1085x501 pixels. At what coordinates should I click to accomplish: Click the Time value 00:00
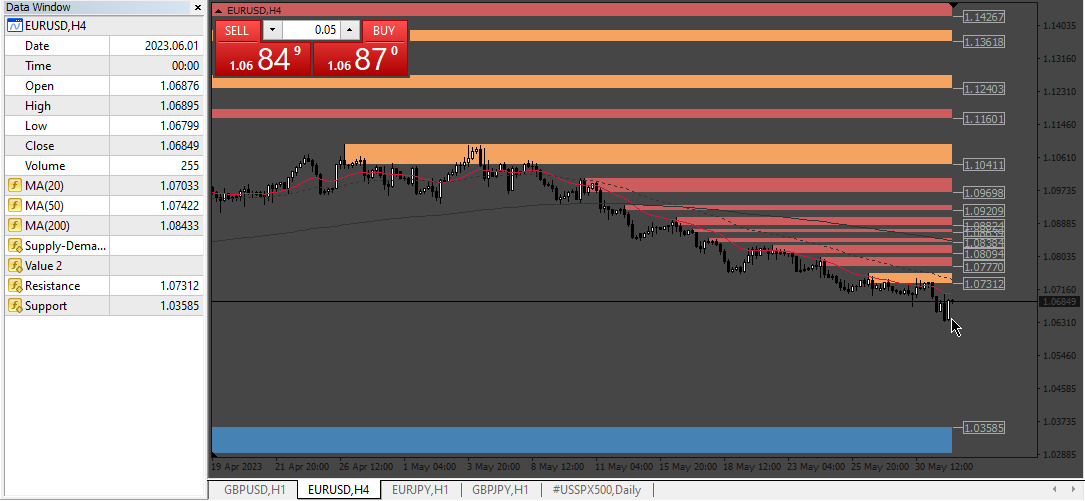(x=185, y=66)
